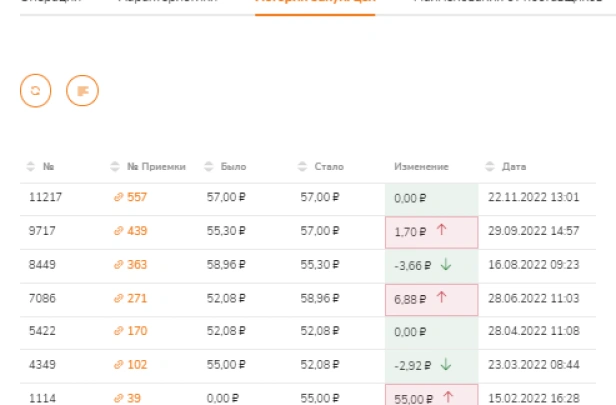Click the Изменение column header
Viewport: 616px width, 405px height.
[x=421, y=167]
